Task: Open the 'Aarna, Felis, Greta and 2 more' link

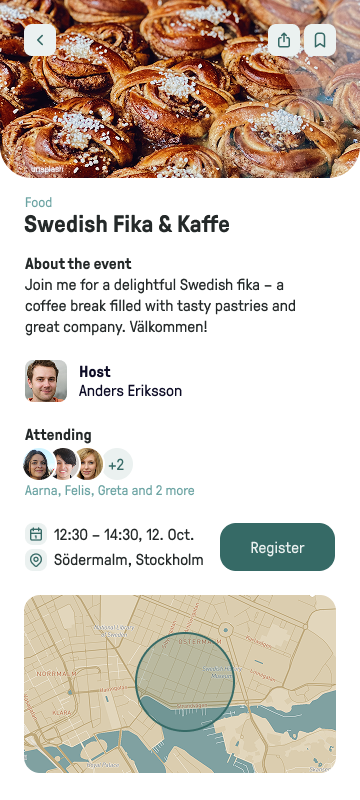Action: (x=110, y=491)
